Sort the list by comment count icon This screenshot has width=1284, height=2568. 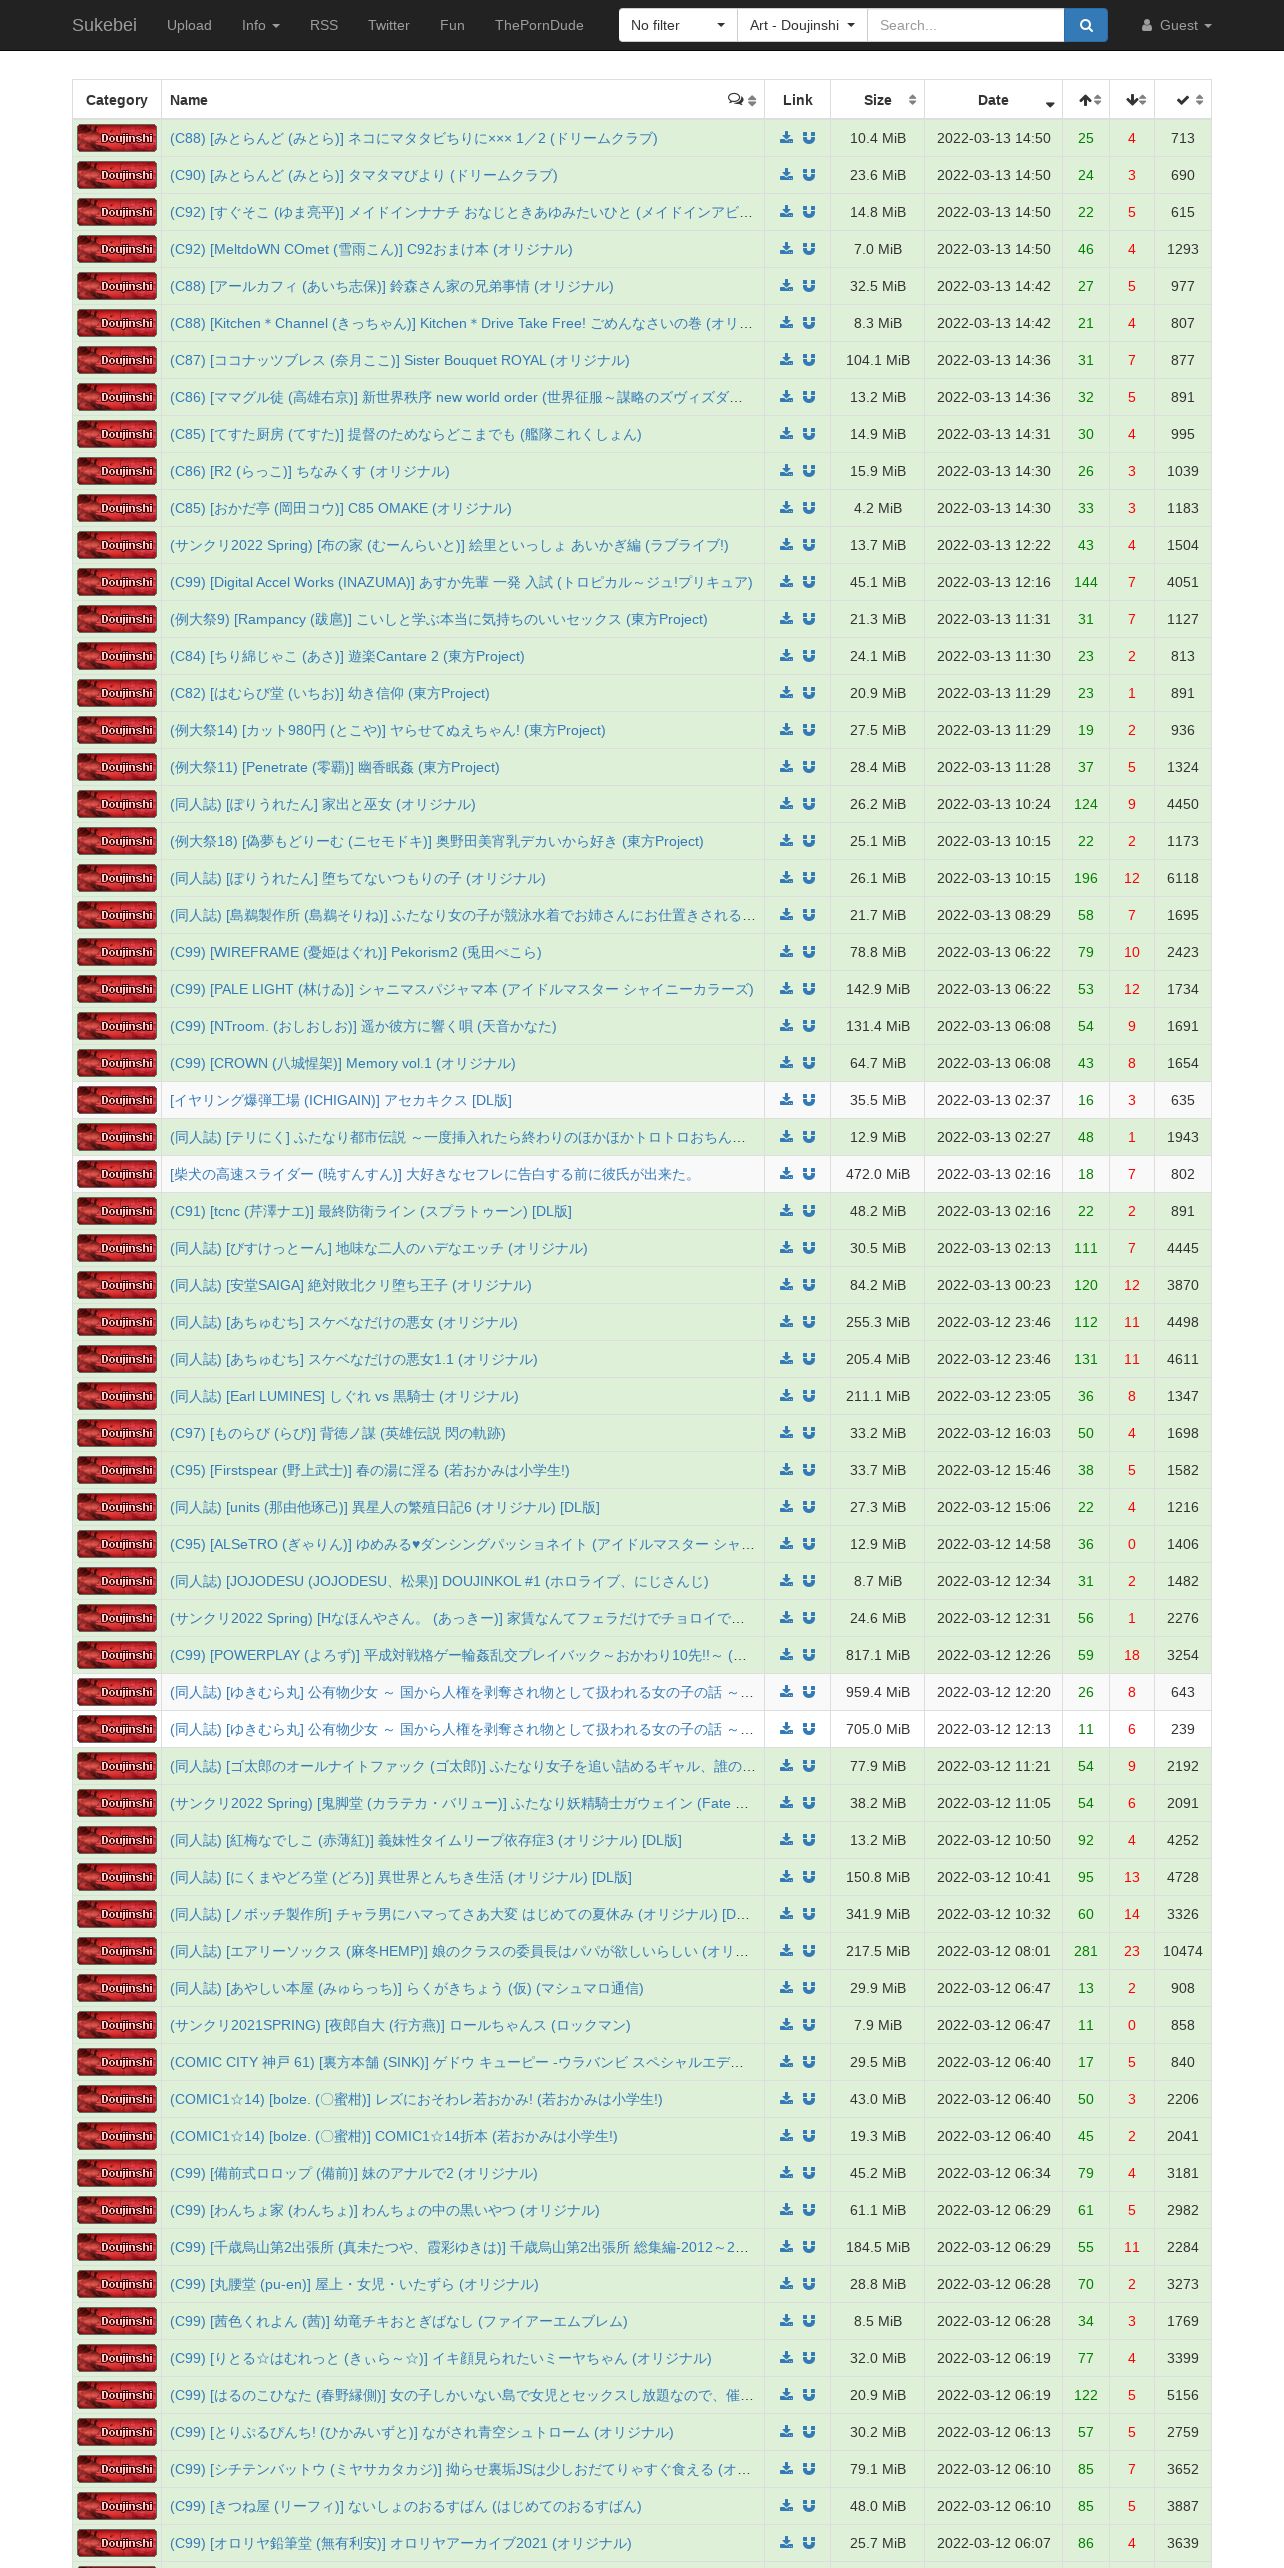[741, 100]
